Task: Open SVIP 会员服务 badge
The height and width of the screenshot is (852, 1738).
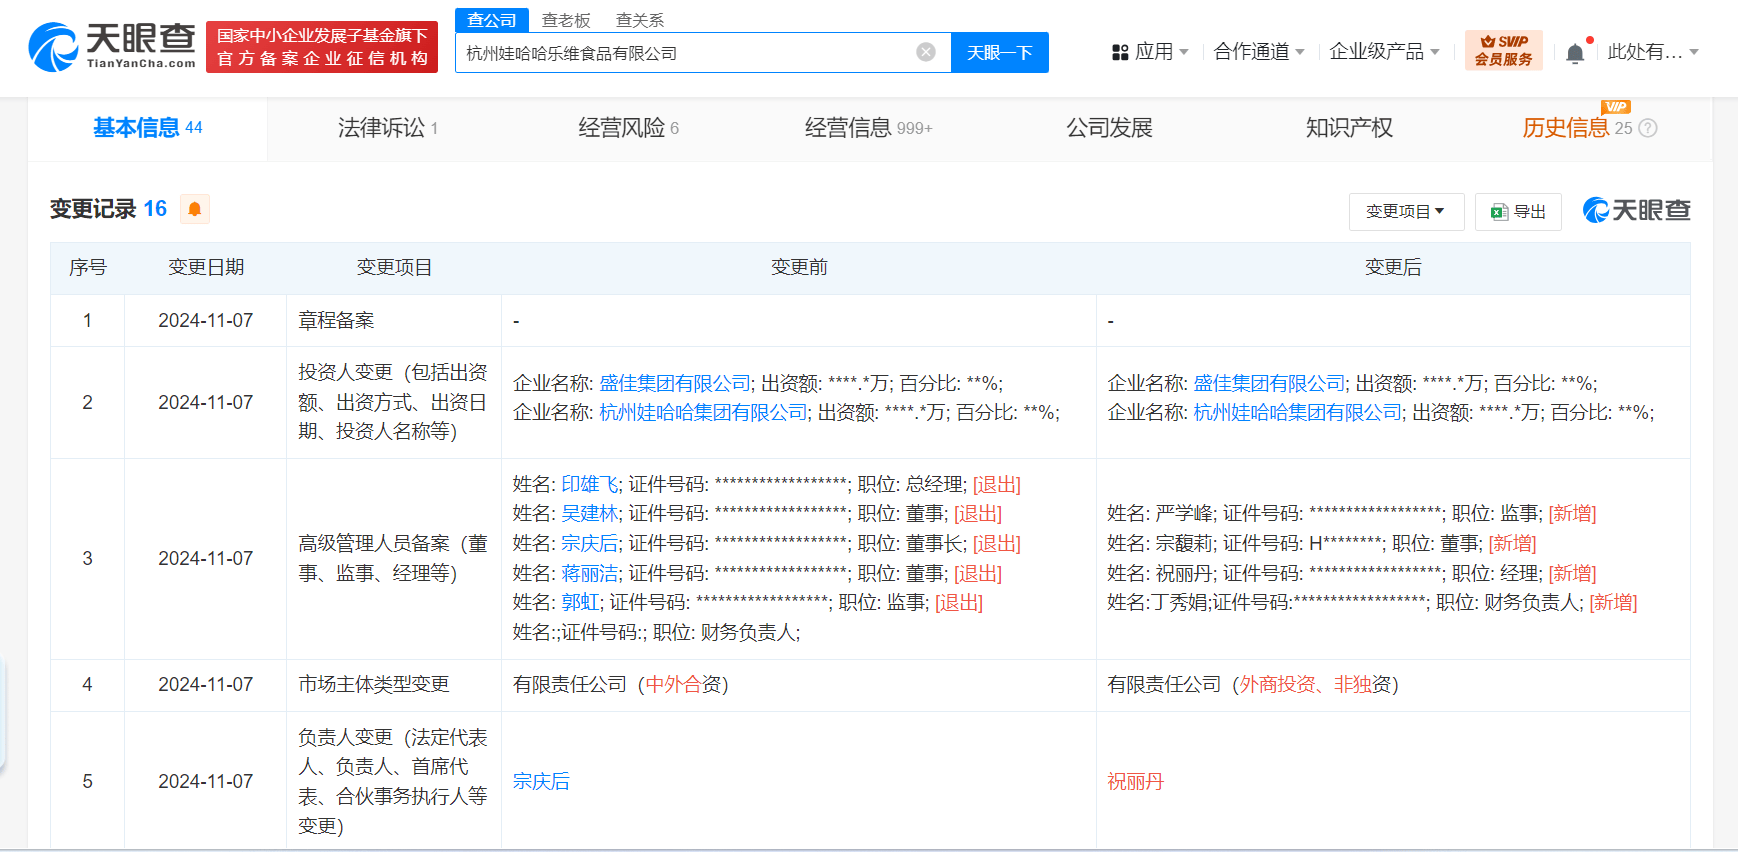Action: point(1503,51)
